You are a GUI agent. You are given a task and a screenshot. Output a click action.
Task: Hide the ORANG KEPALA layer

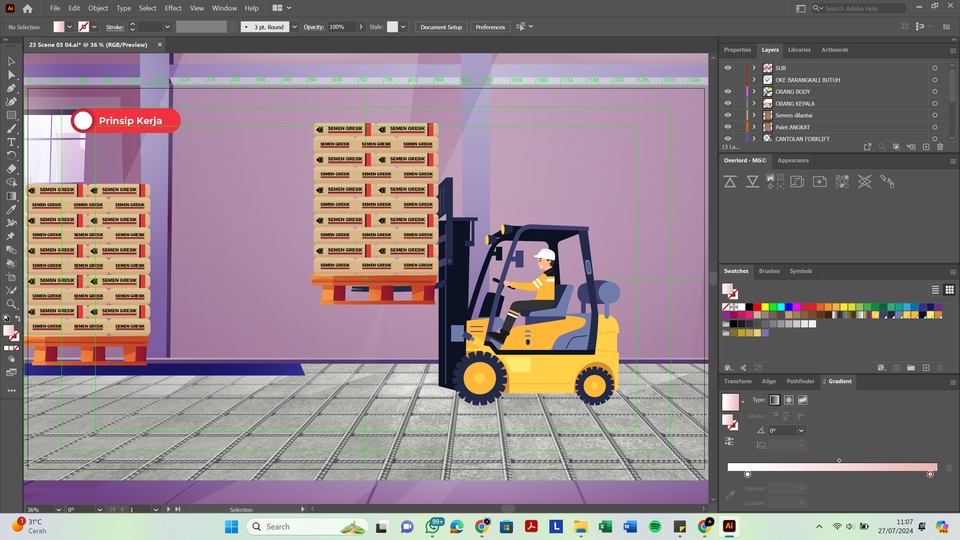(727, 103)
